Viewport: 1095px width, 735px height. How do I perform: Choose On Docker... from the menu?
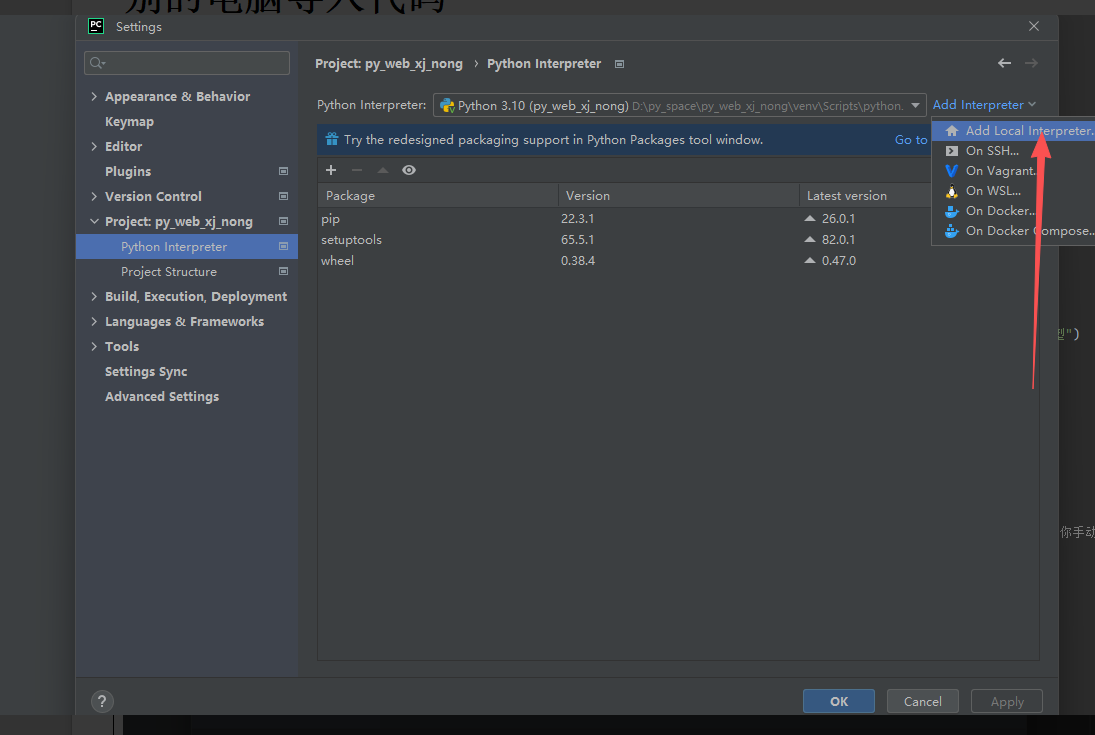[x=1013, y=211]
